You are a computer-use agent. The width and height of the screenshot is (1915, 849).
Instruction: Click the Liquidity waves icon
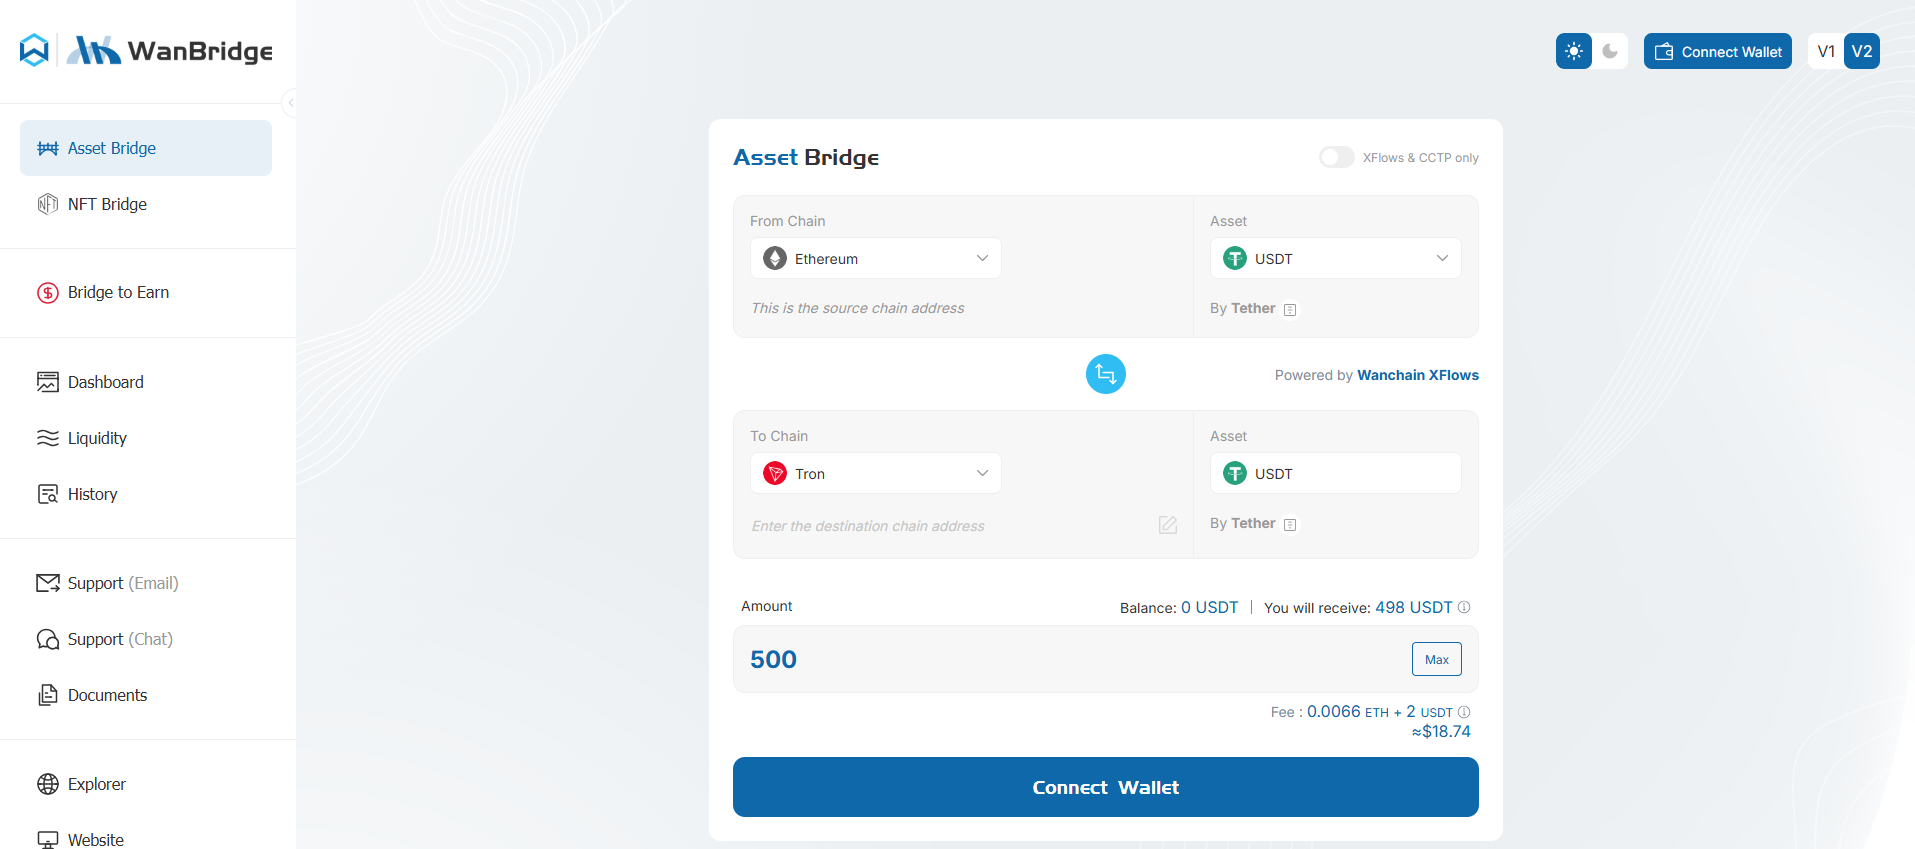pyautogui.click(x=48, y=438)
